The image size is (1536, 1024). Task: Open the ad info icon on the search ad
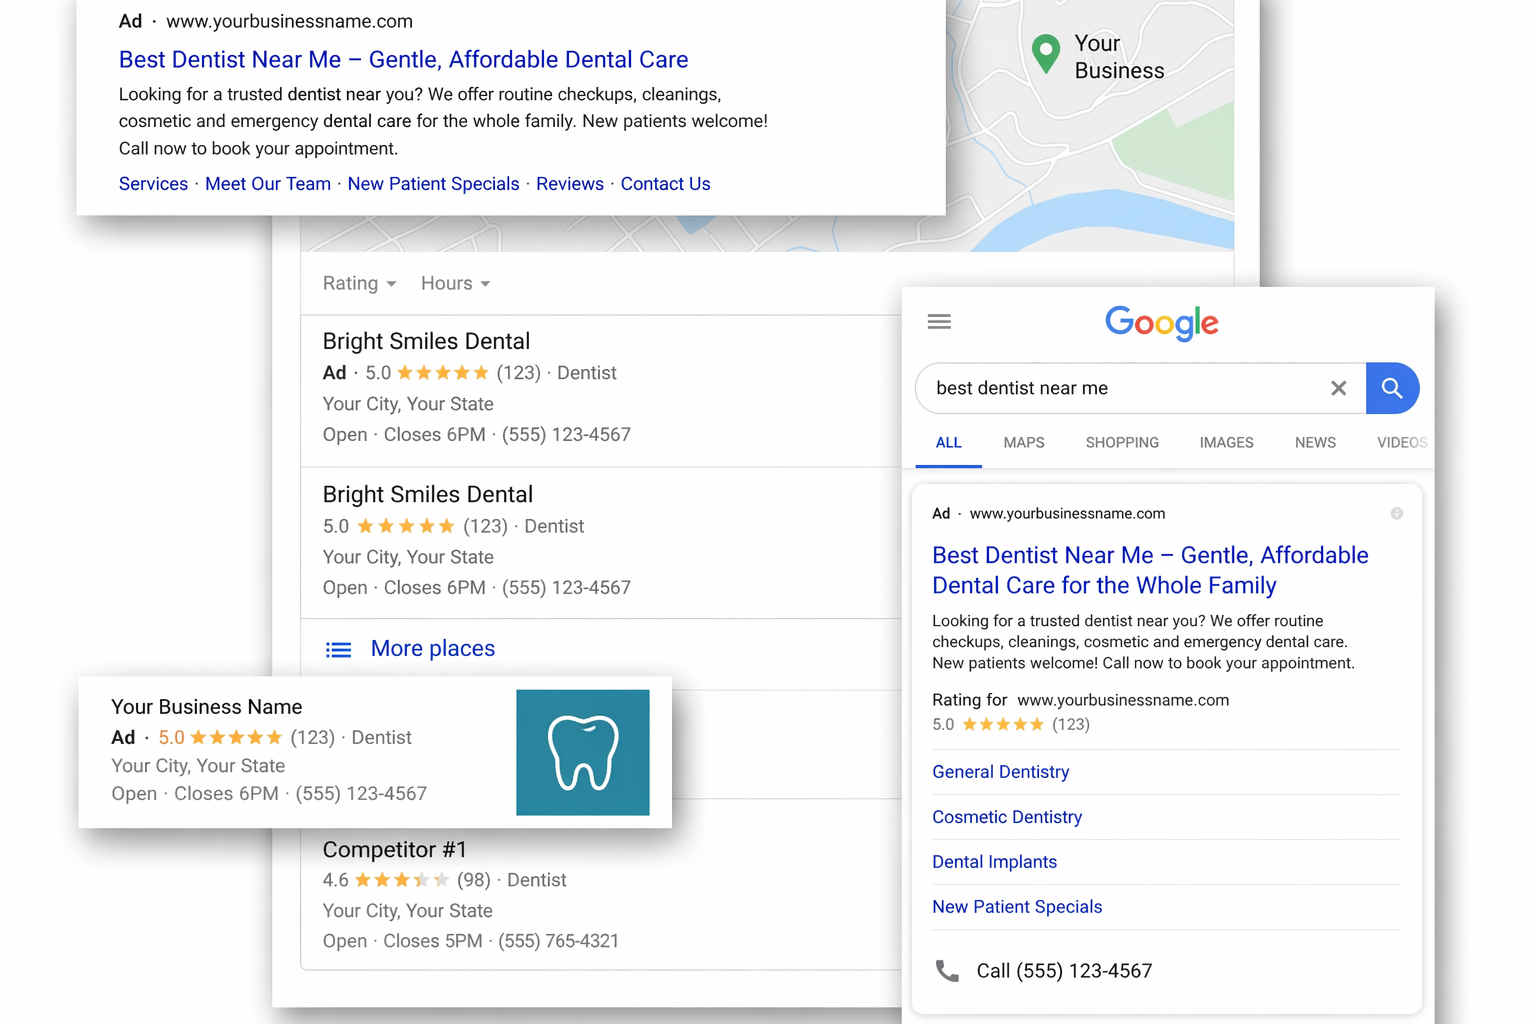tap(1396, 513)
